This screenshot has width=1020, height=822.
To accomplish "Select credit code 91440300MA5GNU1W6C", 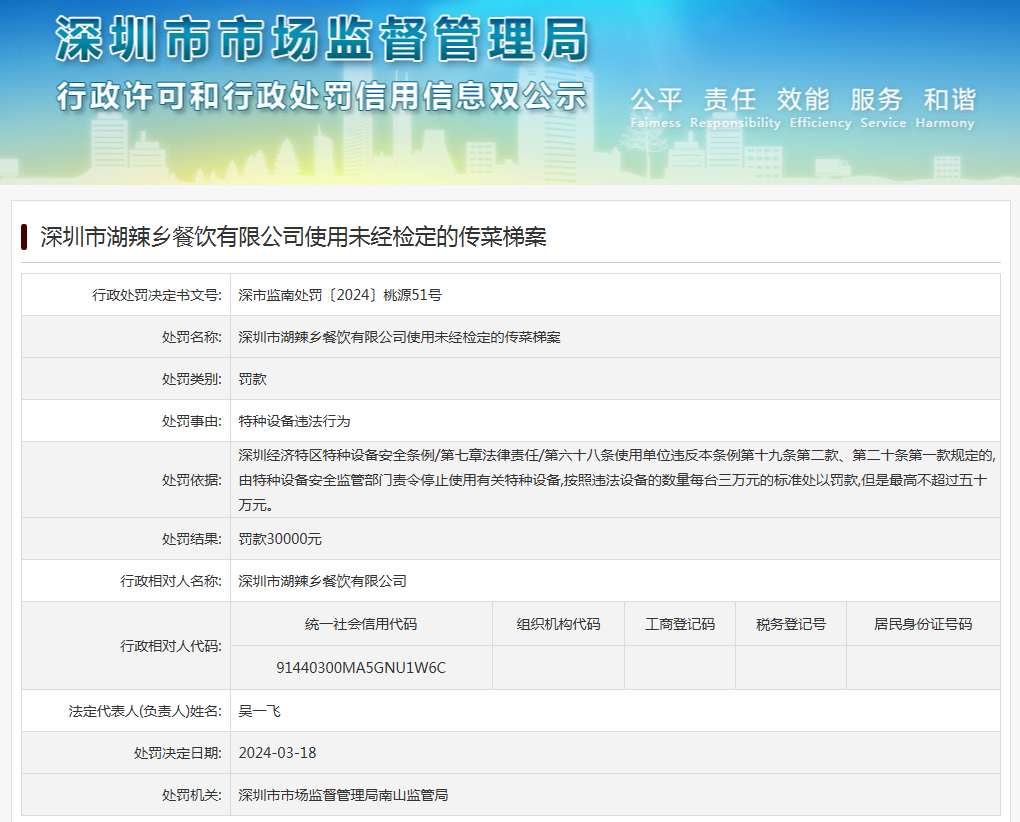I will [361, 667].
